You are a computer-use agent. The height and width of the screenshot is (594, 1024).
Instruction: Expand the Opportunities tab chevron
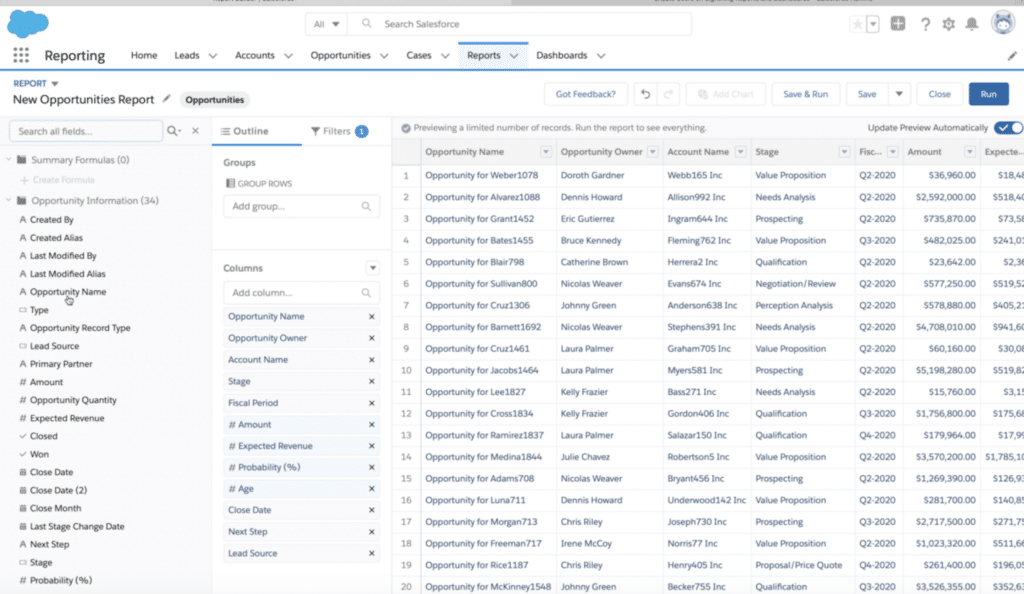pos(384,56)
